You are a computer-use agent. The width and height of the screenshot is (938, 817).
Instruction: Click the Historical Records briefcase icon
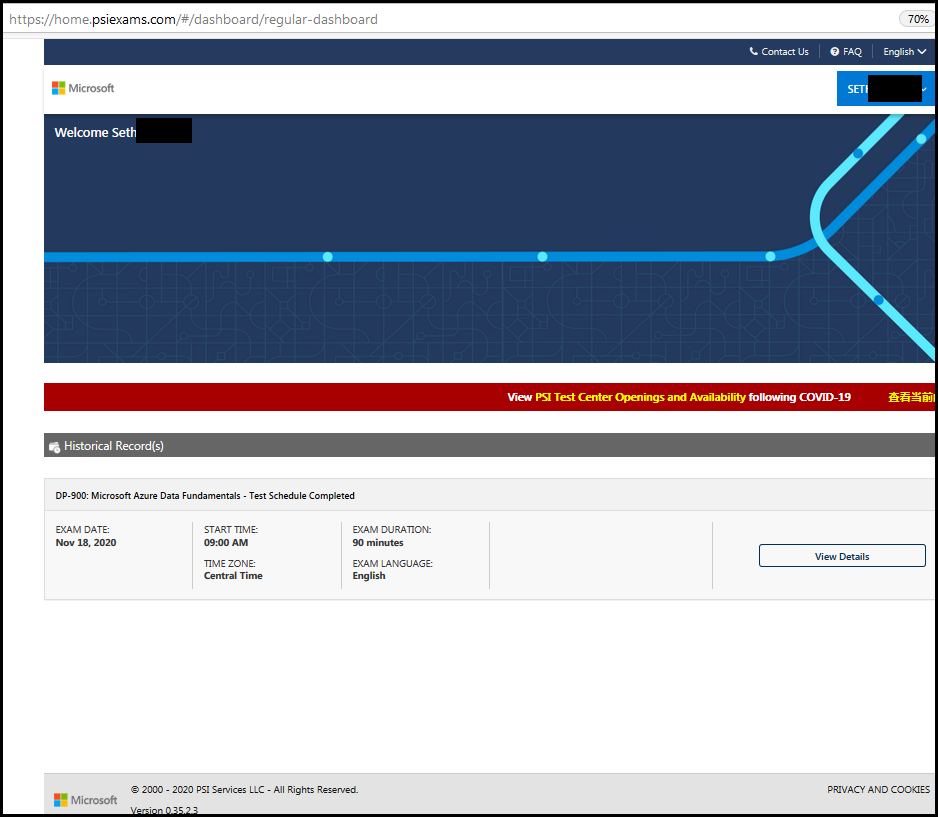point(54,446)
